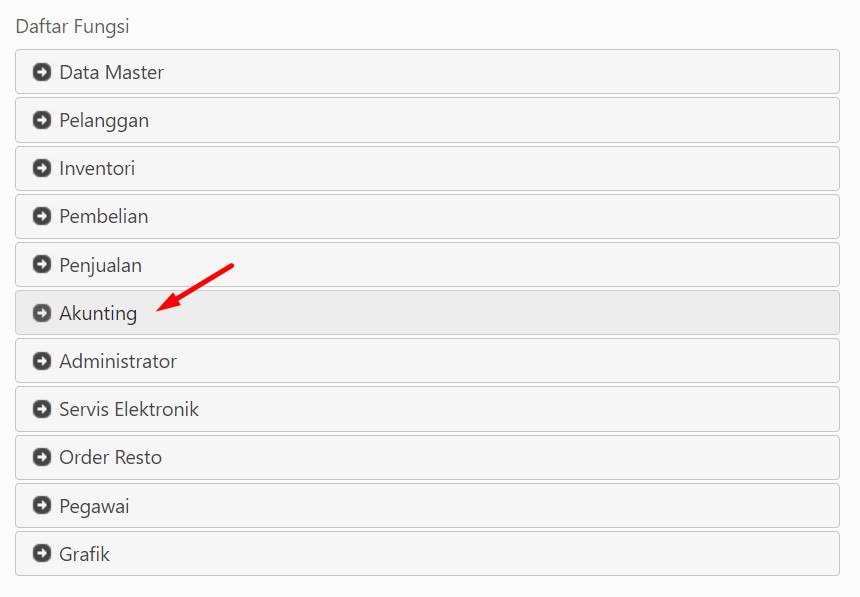Click the arrow icon beside Pembelian
860x597 pixels.
42,216
